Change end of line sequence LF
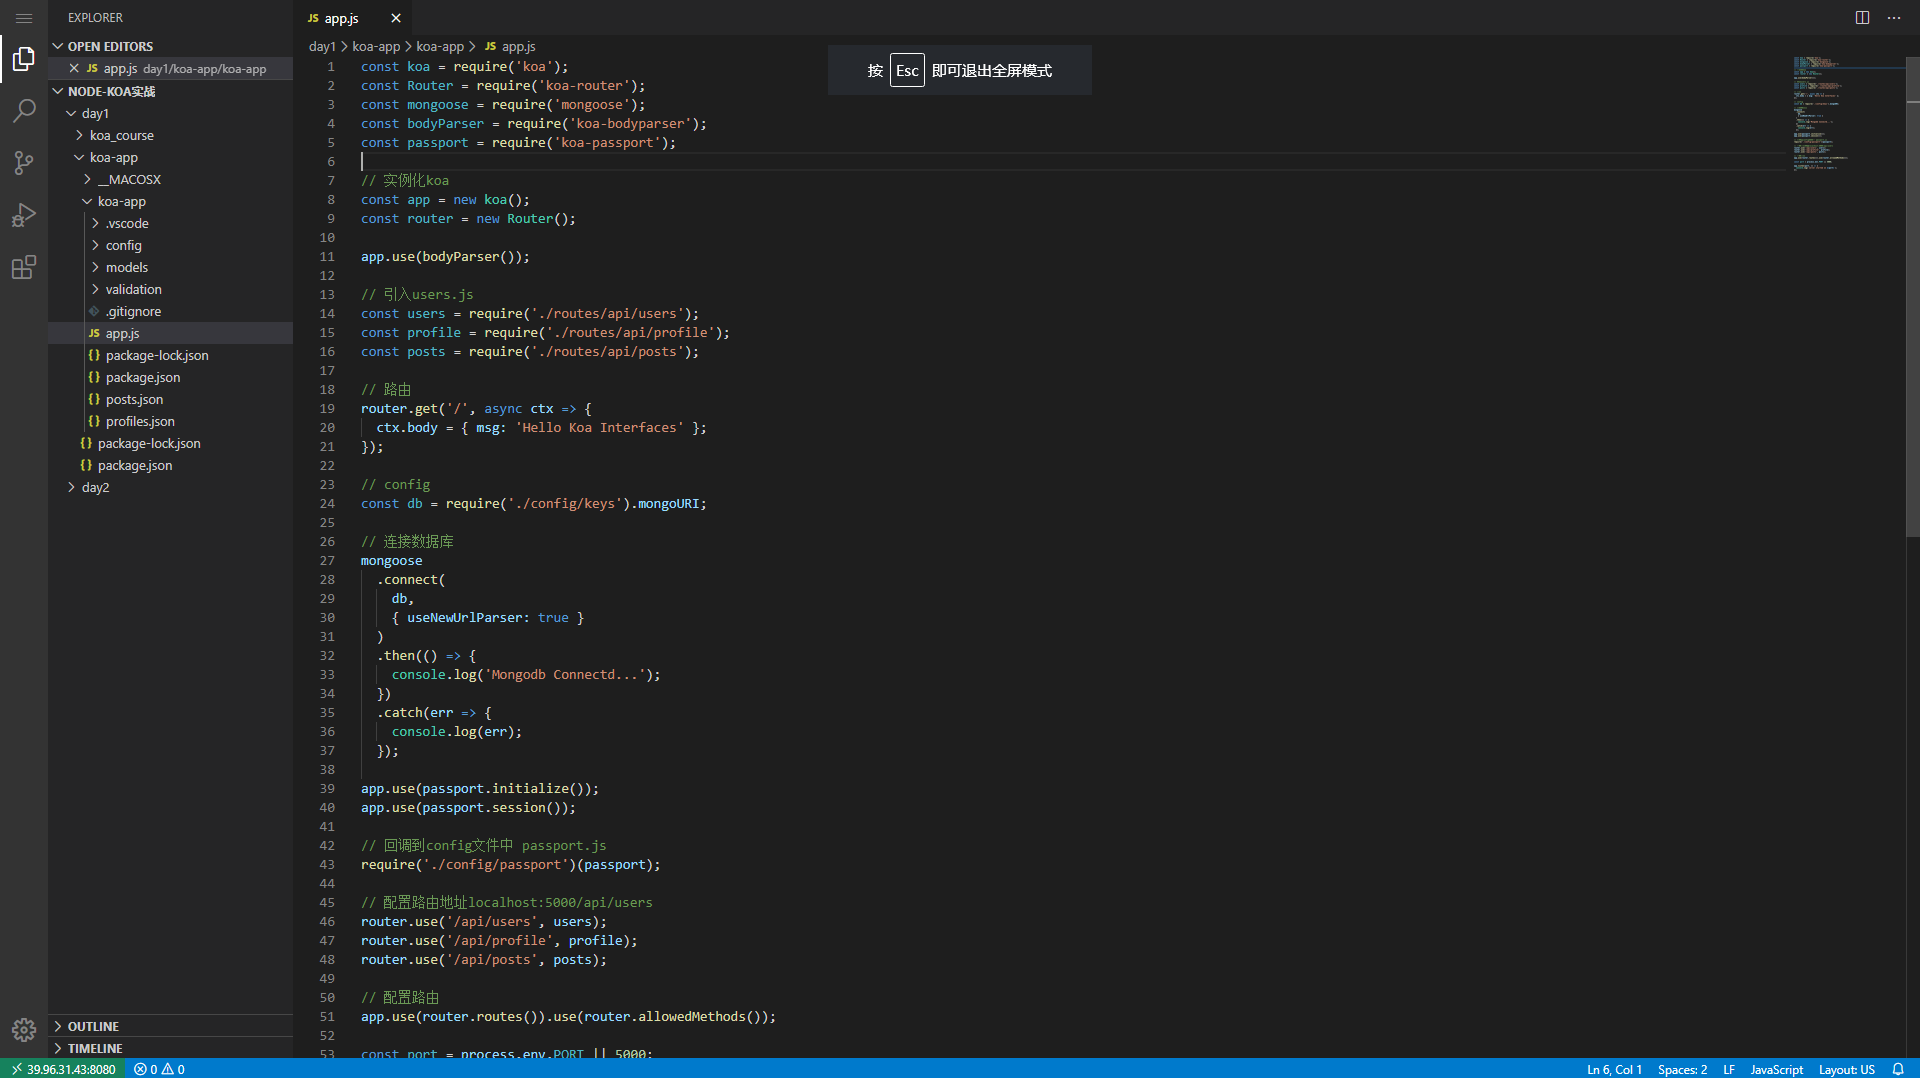1920x1078 pixels. [1729, 1069]
